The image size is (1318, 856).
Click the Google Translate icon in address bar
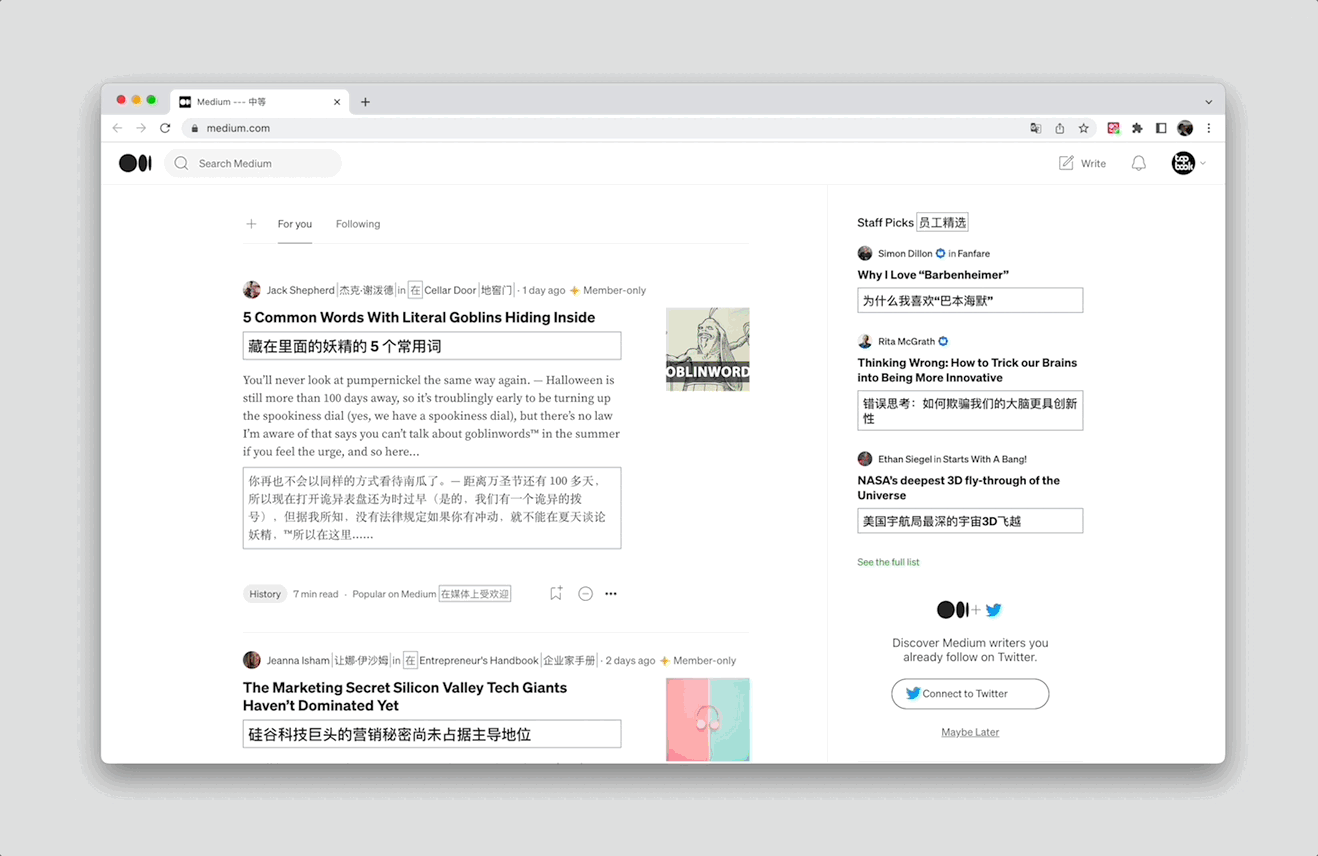1036,128
